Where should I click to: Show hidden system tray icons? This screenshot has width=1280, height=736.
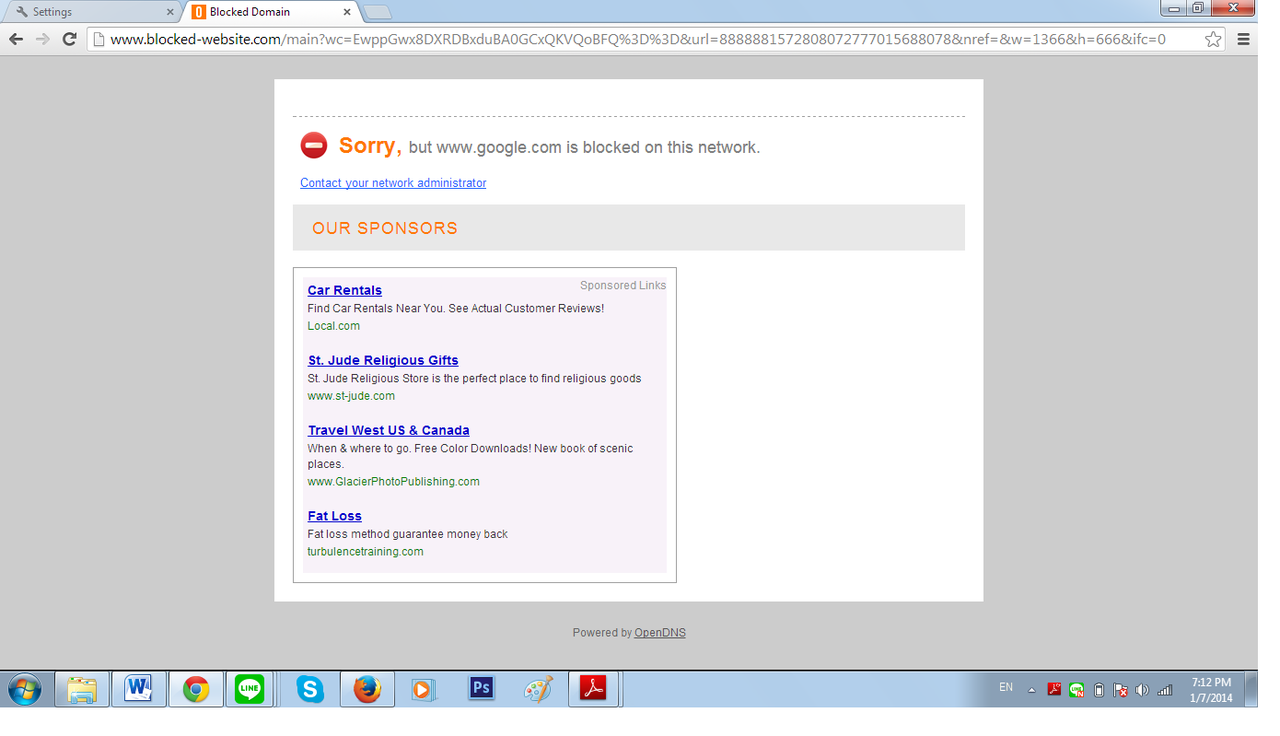pyautogui.click(x=1031, y=690)
